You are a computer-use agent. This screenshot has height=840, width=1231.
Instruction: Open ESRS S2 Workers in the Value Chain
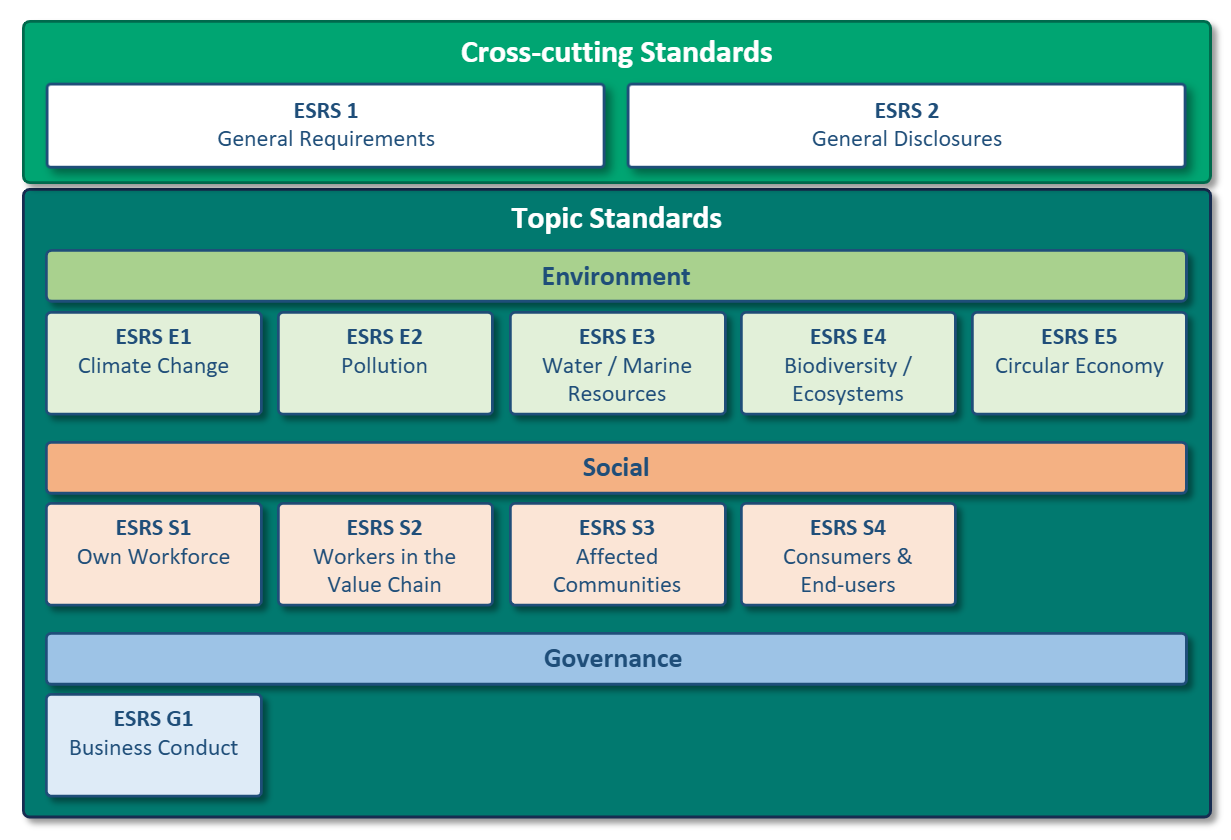coord(385,554)
